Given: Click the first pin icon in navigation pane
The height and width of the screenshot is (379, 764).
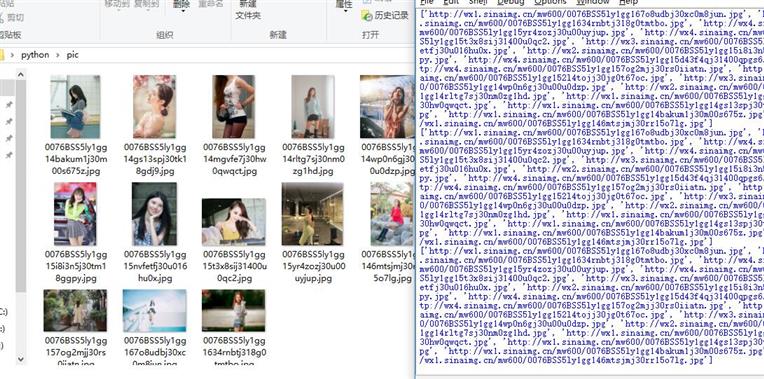Looking at the screenshot, I should [x=8, y=105].
